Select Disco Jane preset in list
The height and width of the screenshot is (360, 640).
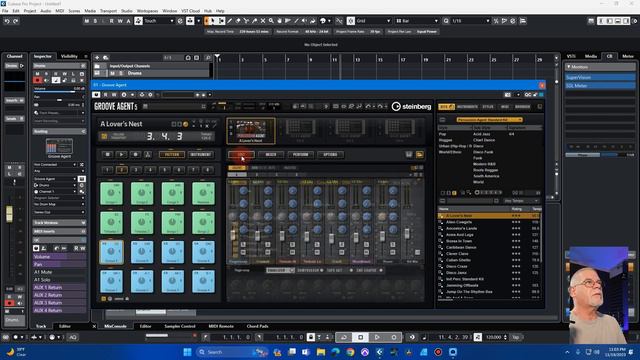tap(456, 273)
